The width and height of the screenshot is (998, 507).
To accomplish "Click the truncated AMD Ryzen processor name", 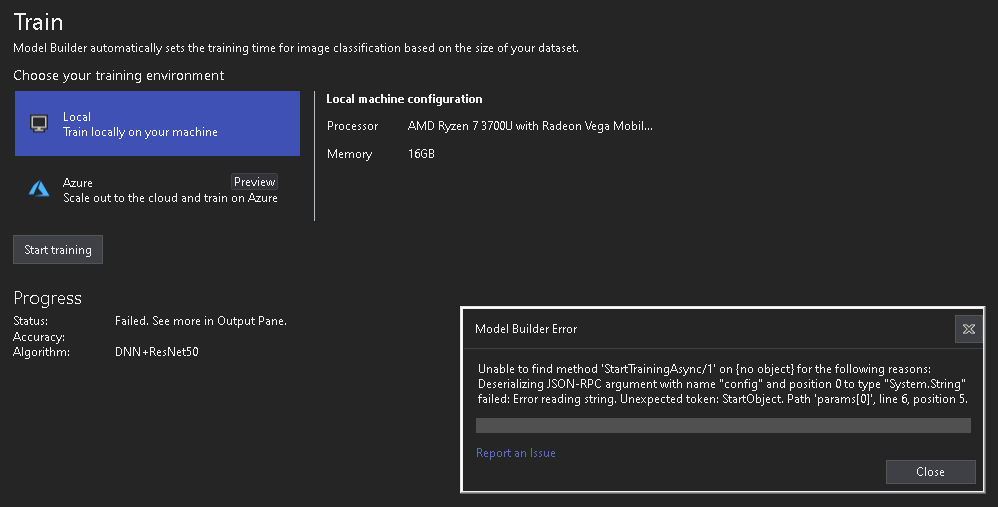I will 530,126.
